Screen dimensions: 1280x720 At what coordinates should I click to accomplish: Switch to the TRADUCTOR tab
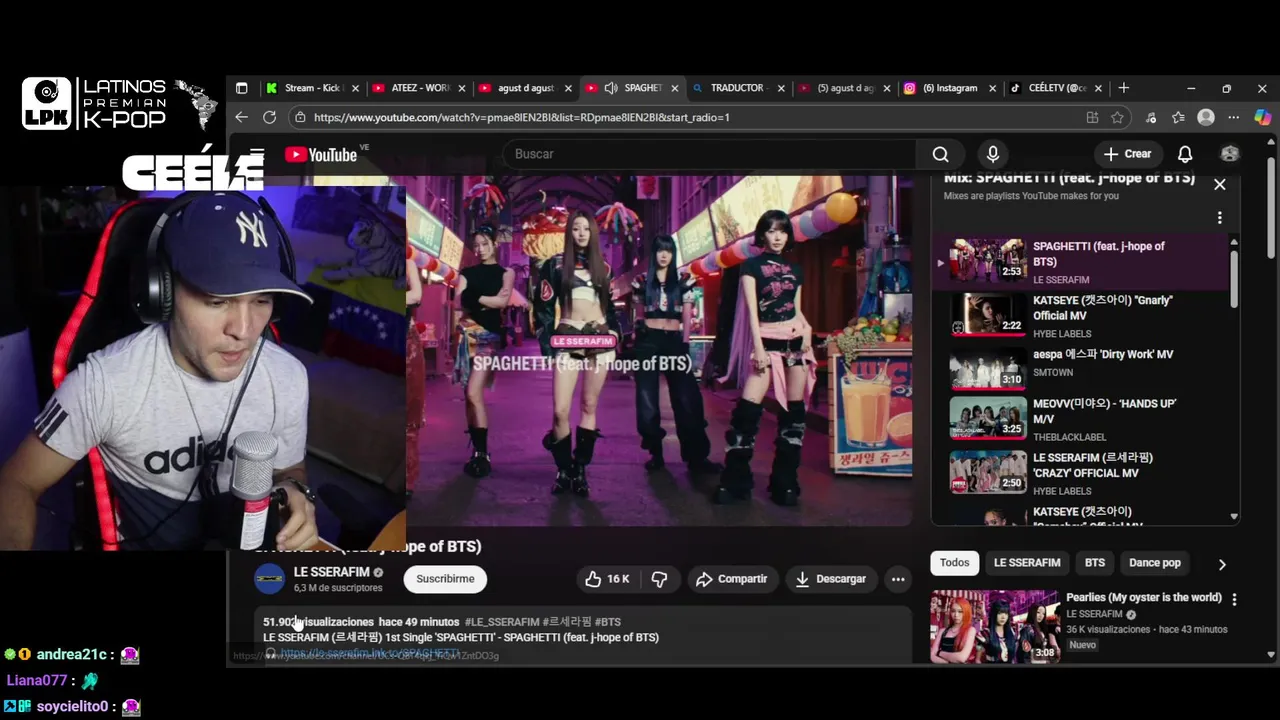point(737,88)
